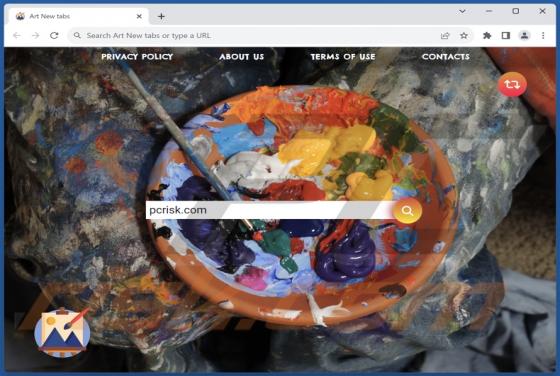Click the address bar magnifier icon
The height and width of the screenshot is (376, 560).
77,35
